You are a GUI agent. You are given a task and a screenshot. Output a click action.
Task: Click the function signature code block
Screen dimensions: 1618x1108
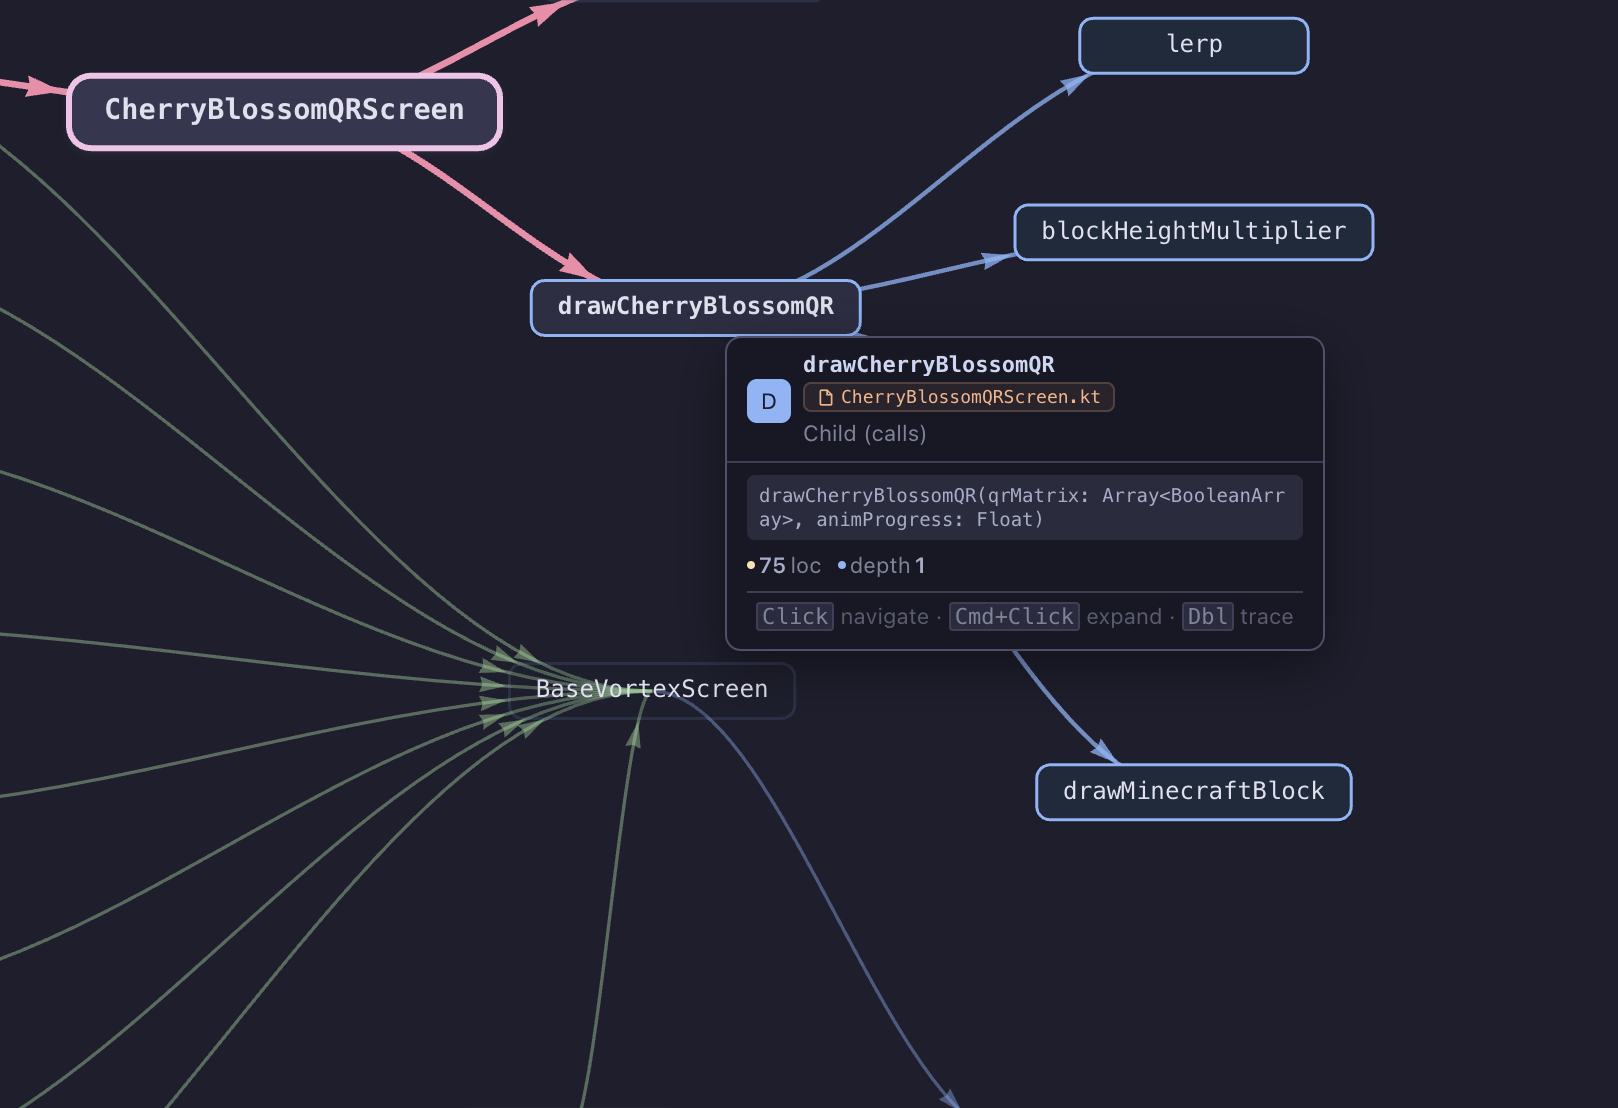coord(1024,508)
